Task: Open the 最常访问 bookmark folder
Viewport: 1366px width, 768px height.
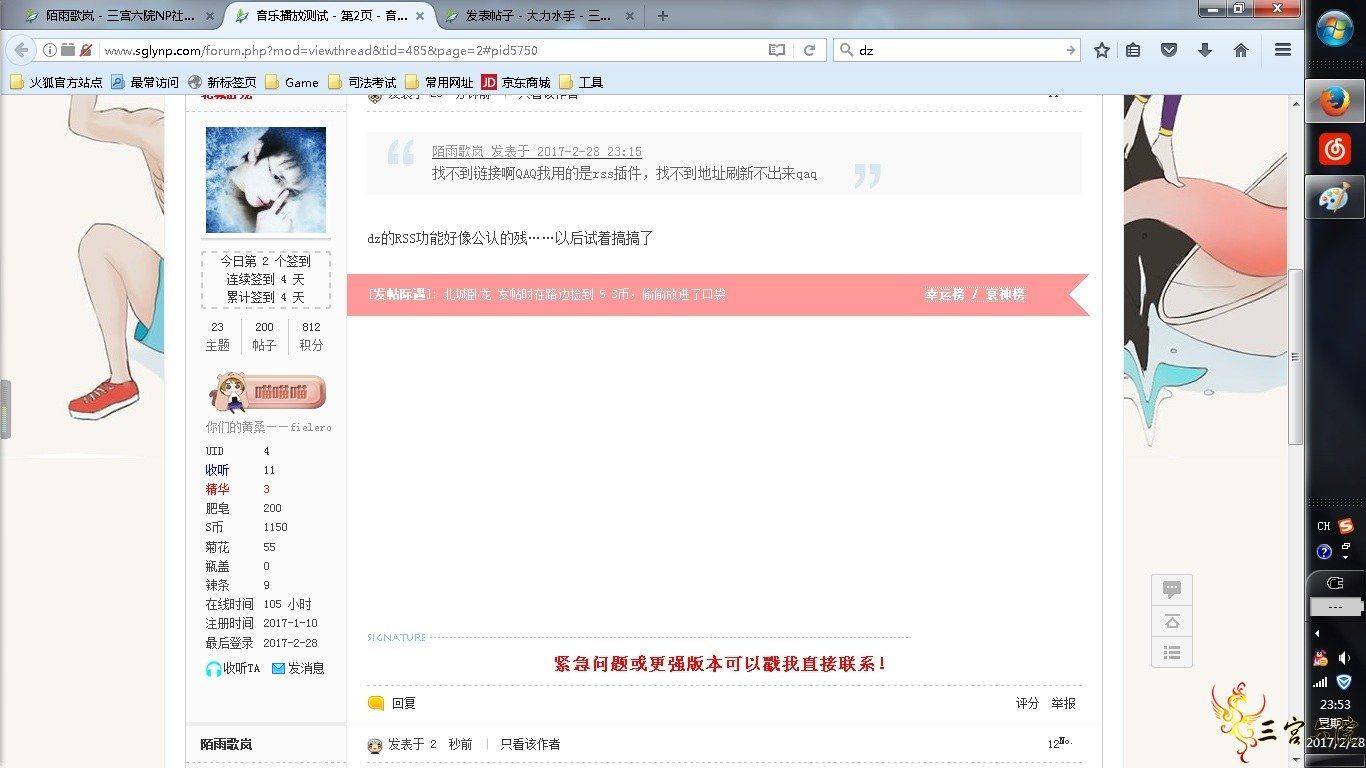Action: (145, 82)
